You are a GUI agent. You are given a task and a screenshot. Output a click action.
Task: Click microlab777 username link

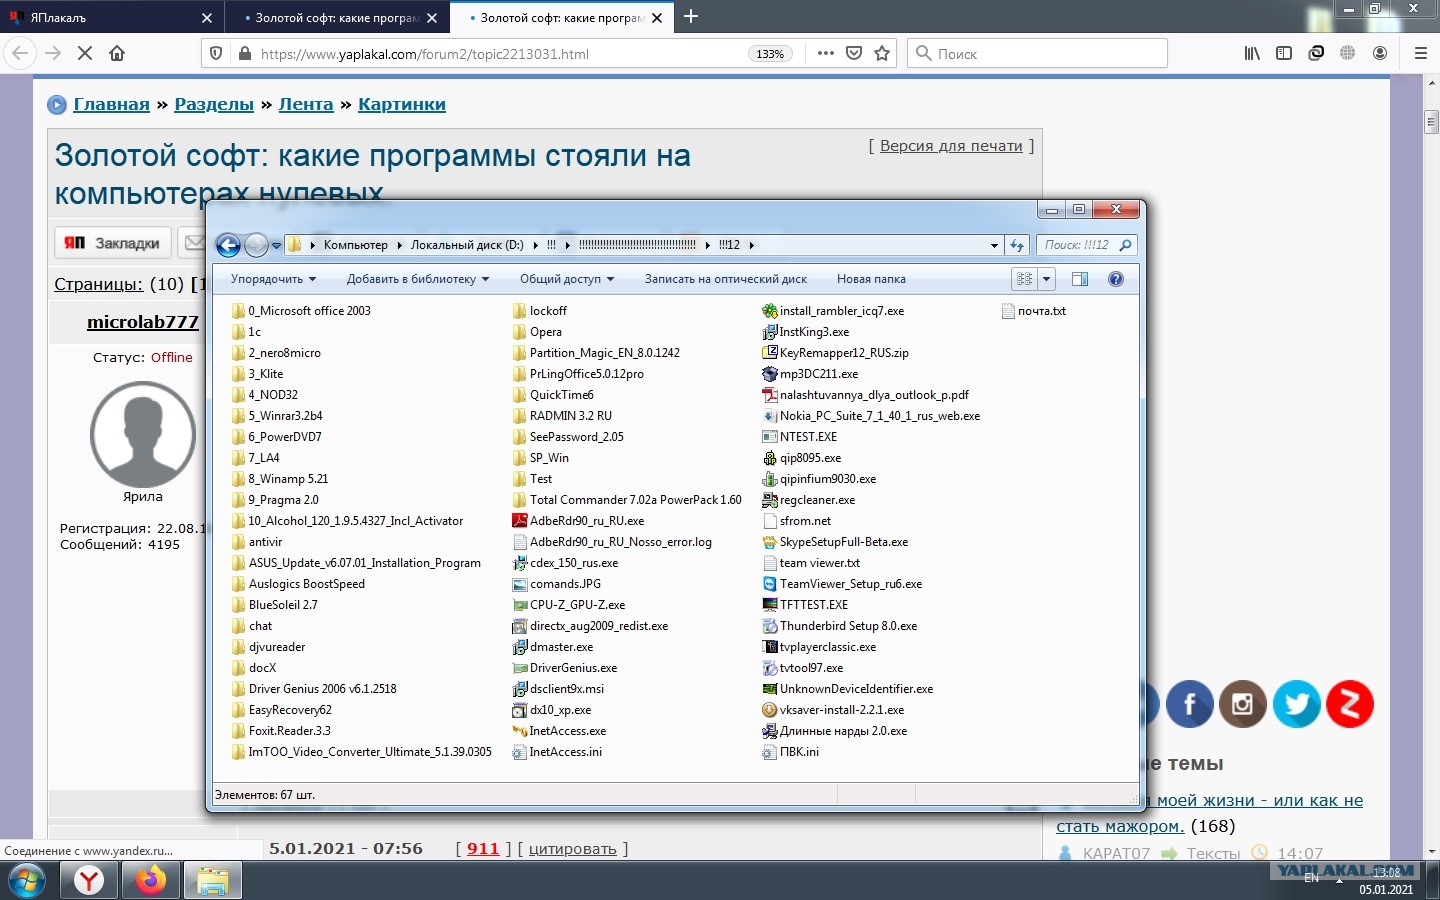(x=143, y=322)
